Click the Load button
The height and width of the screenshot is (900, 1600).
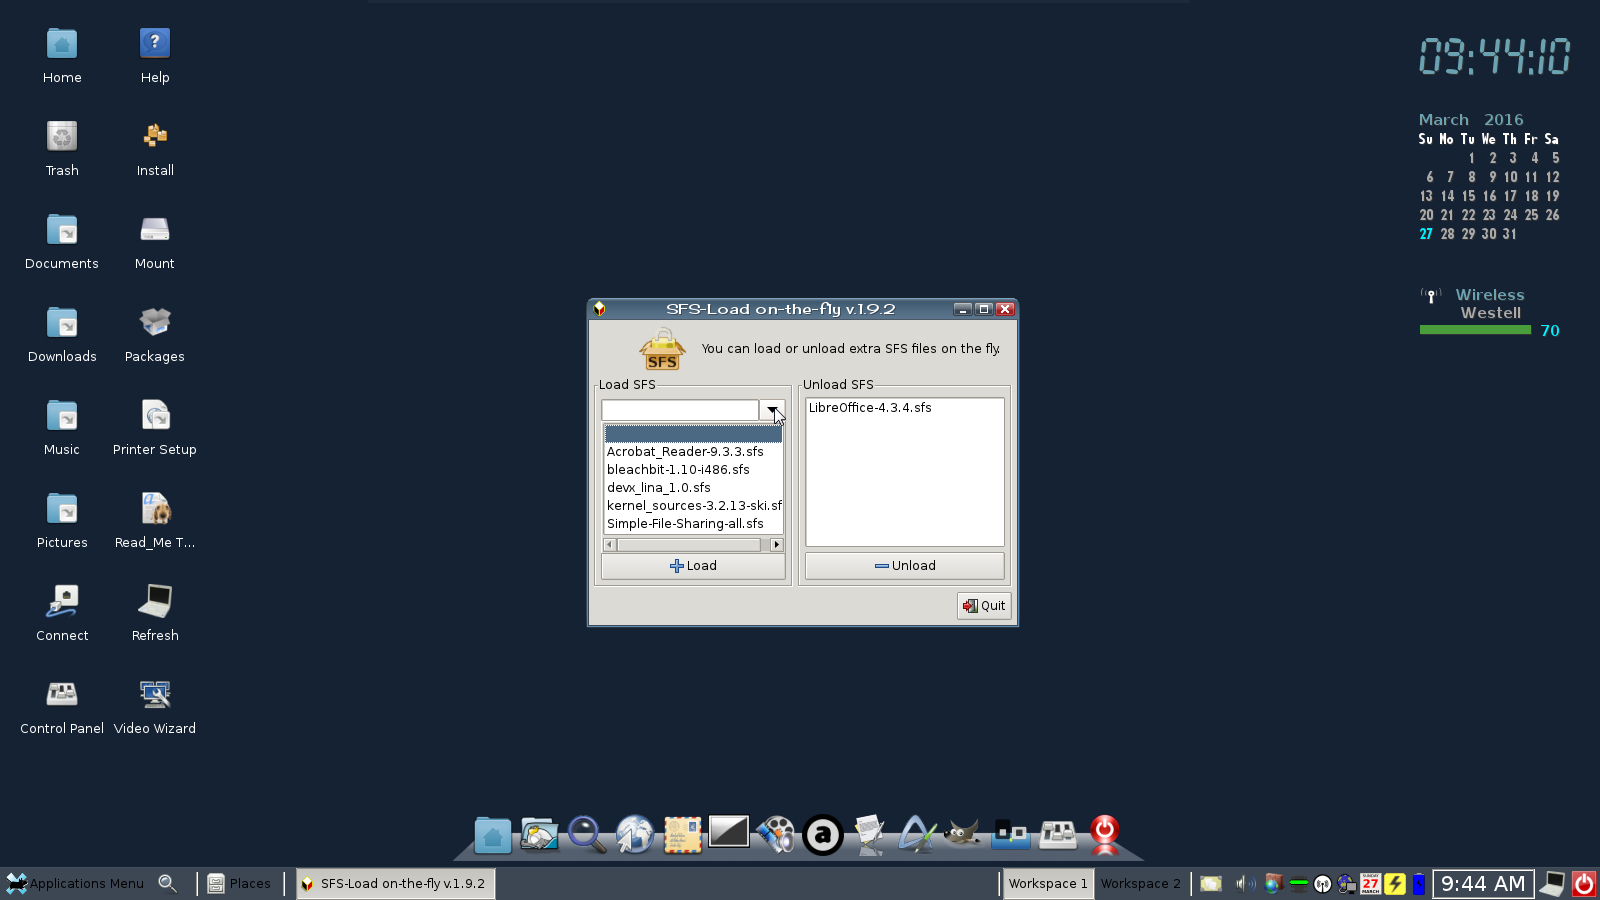(x=693, y=566)
